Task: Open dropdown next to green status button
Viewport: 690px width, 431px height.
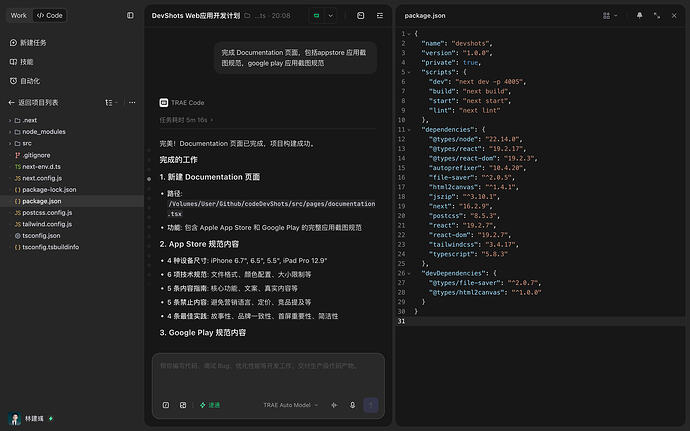Action: coord(330,15)
